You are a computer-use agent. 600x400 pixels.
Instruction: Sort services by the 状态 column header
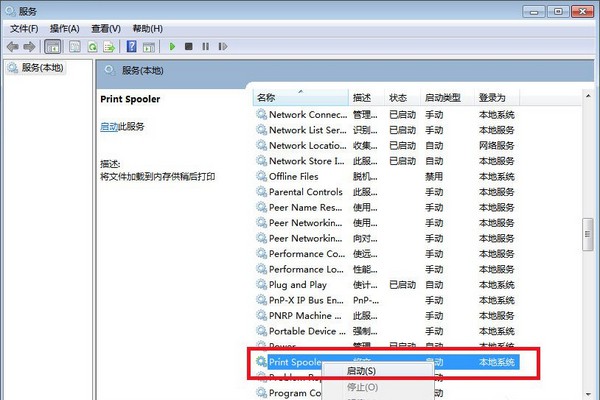[398, 98]
